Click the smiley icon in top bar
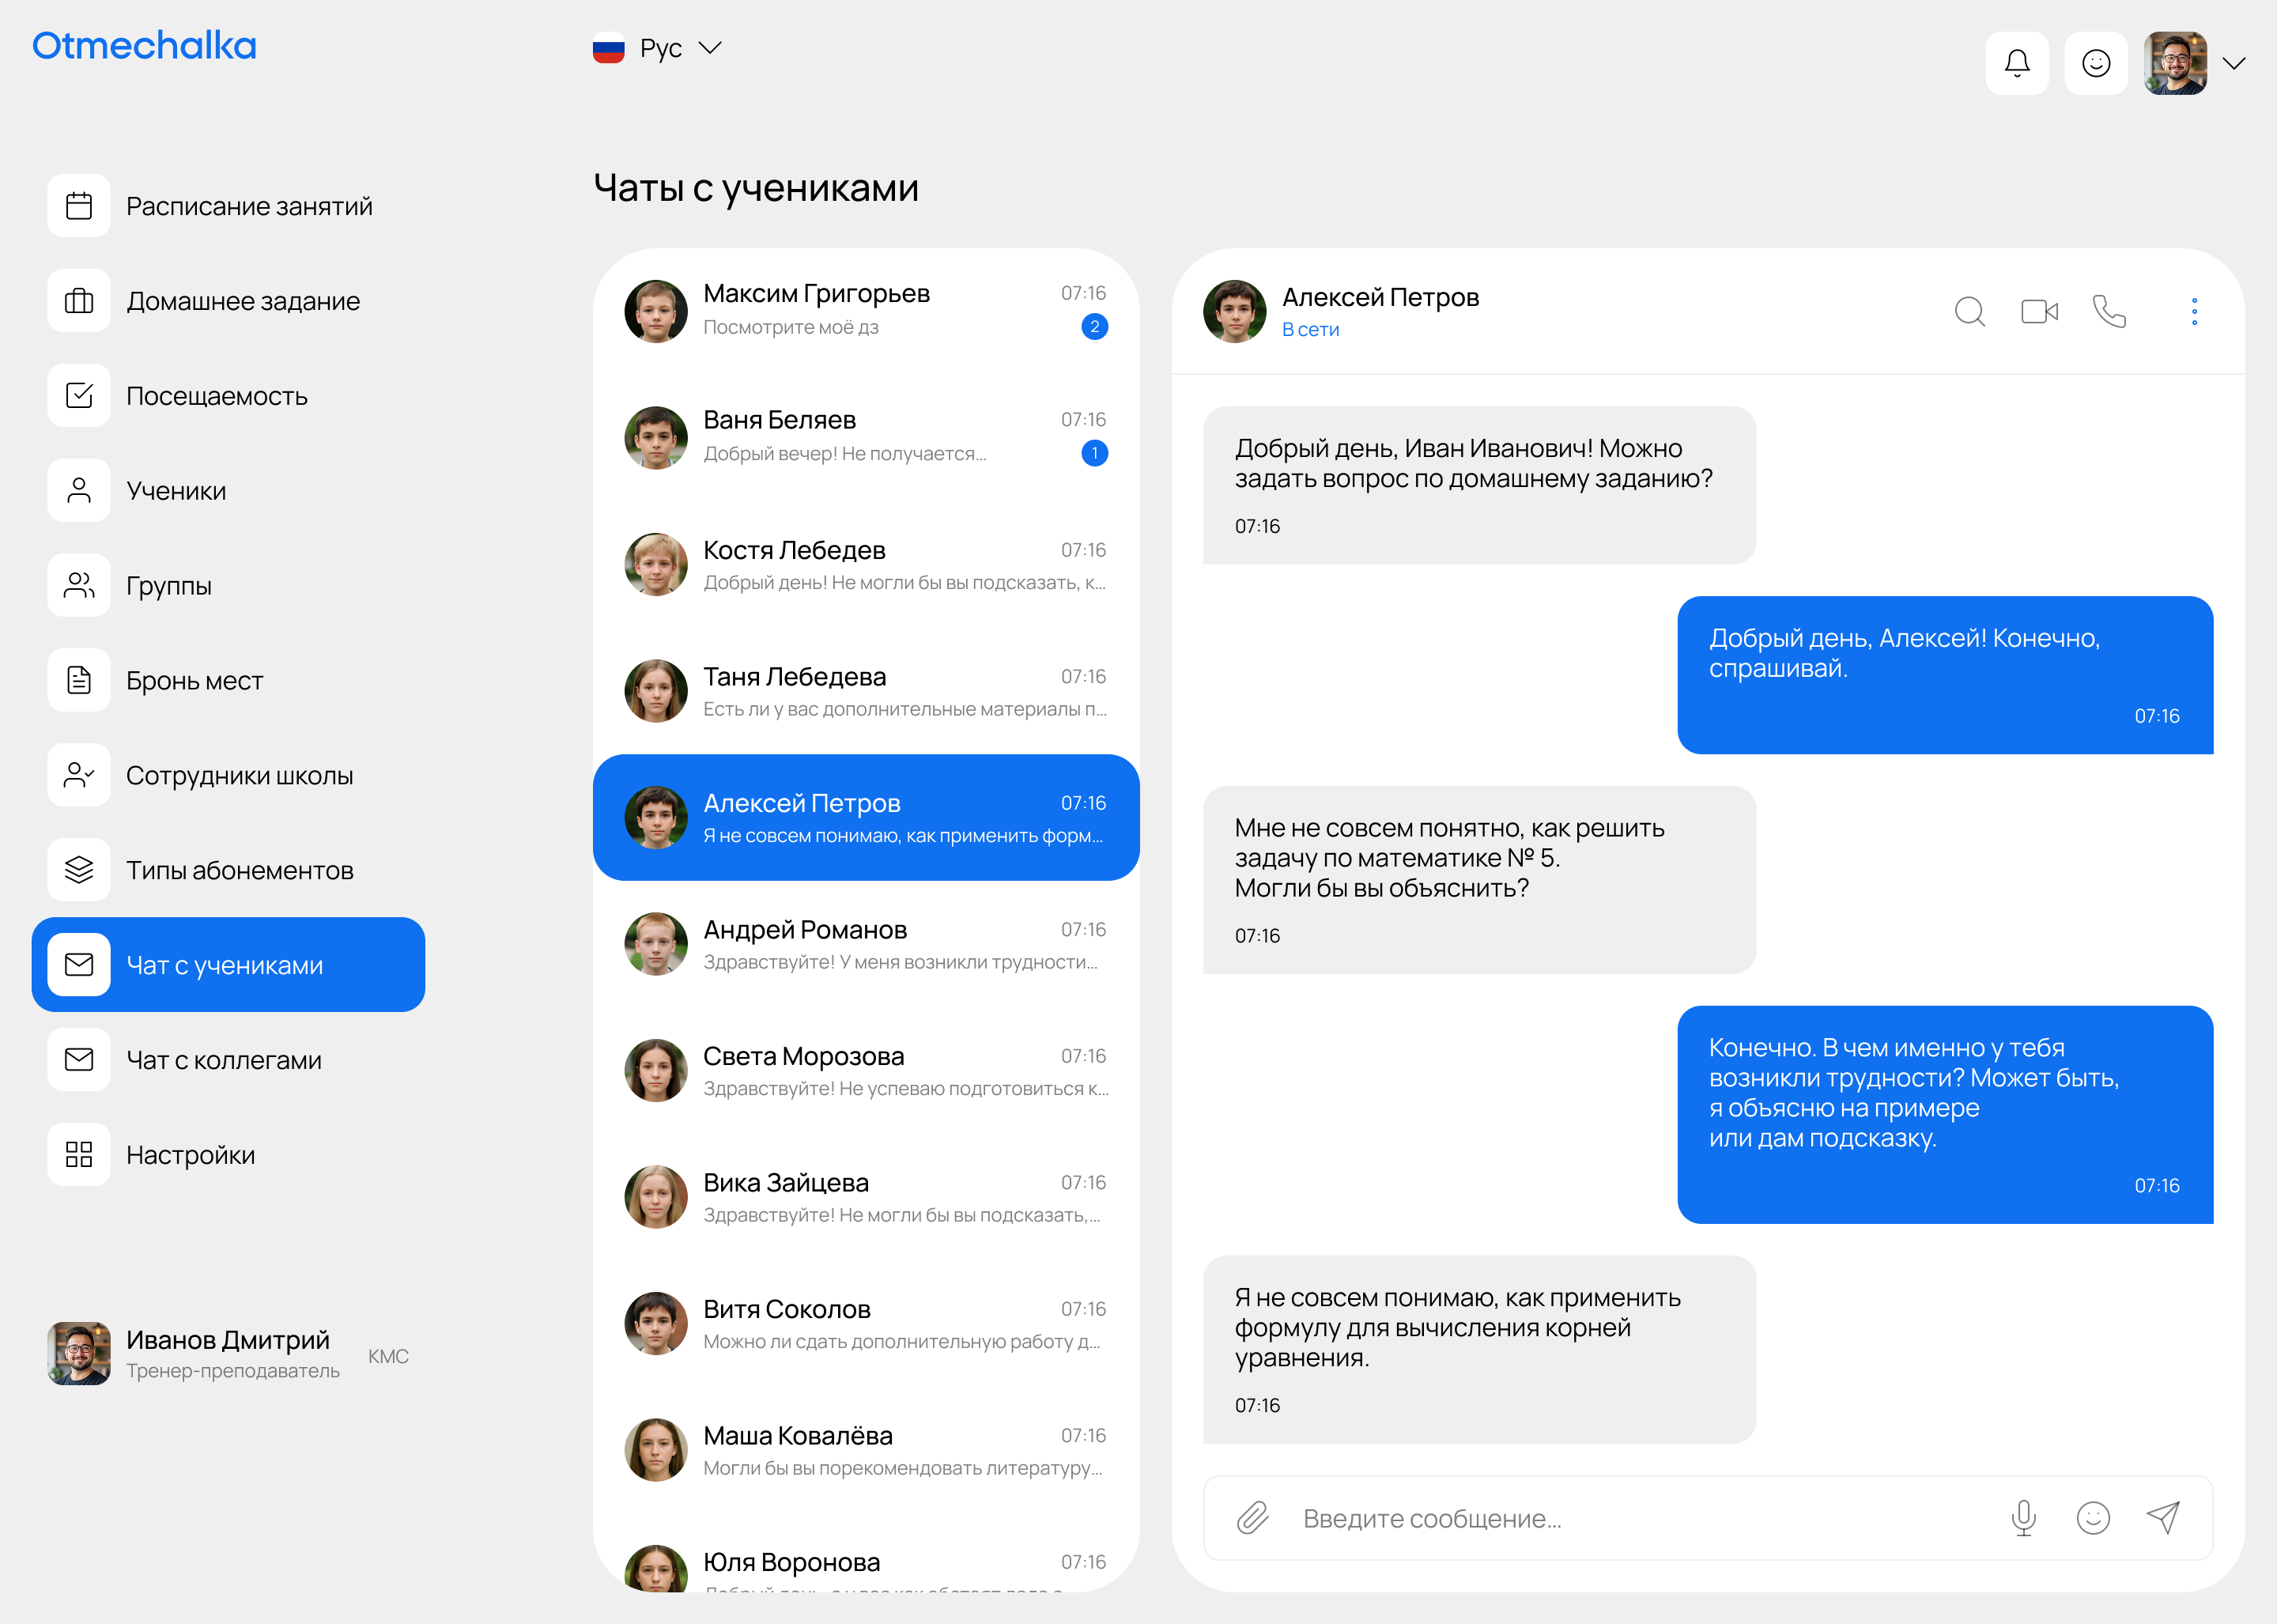The image size is (2277, 1624). tap(2095, 63)
